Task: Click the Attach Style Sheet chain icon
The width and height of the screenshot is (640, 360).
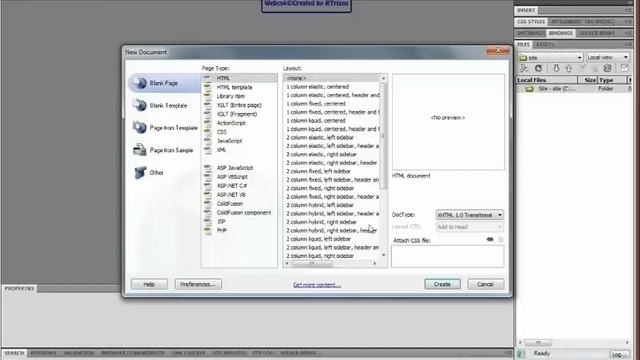Action: click(490, 240)
